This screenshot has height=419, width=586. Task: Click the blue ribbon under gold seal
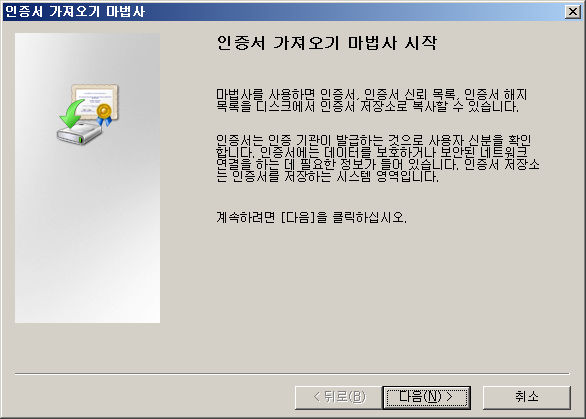point(104,121)
